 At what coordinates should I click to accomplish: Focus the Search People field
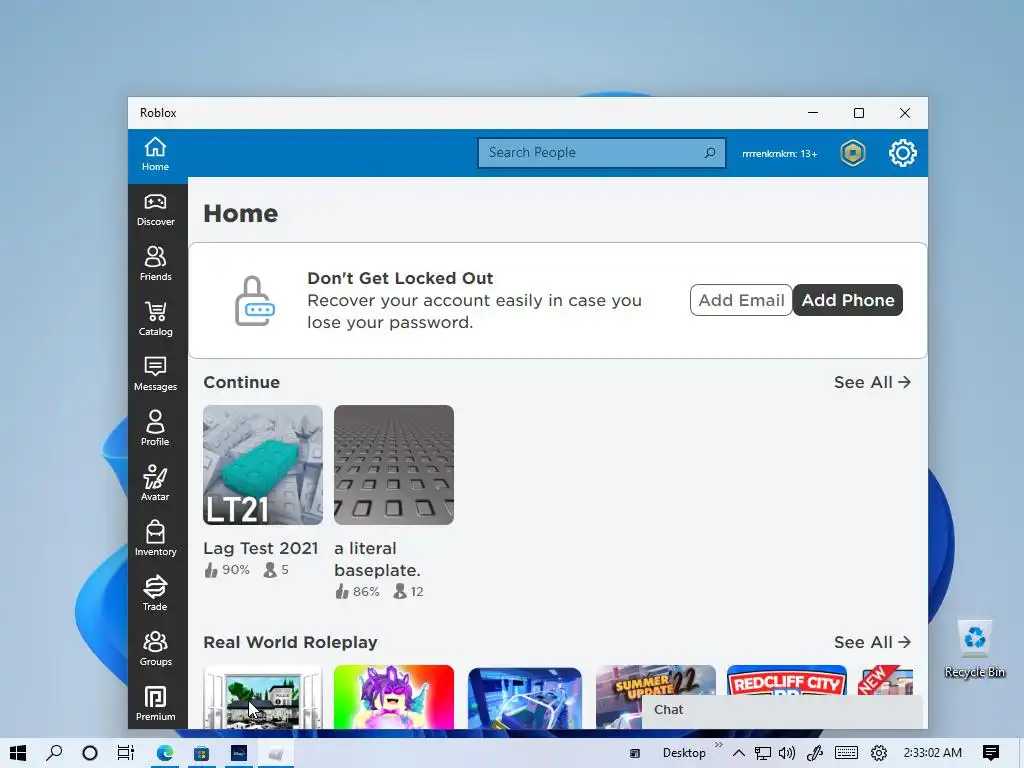tap(601, 153)
